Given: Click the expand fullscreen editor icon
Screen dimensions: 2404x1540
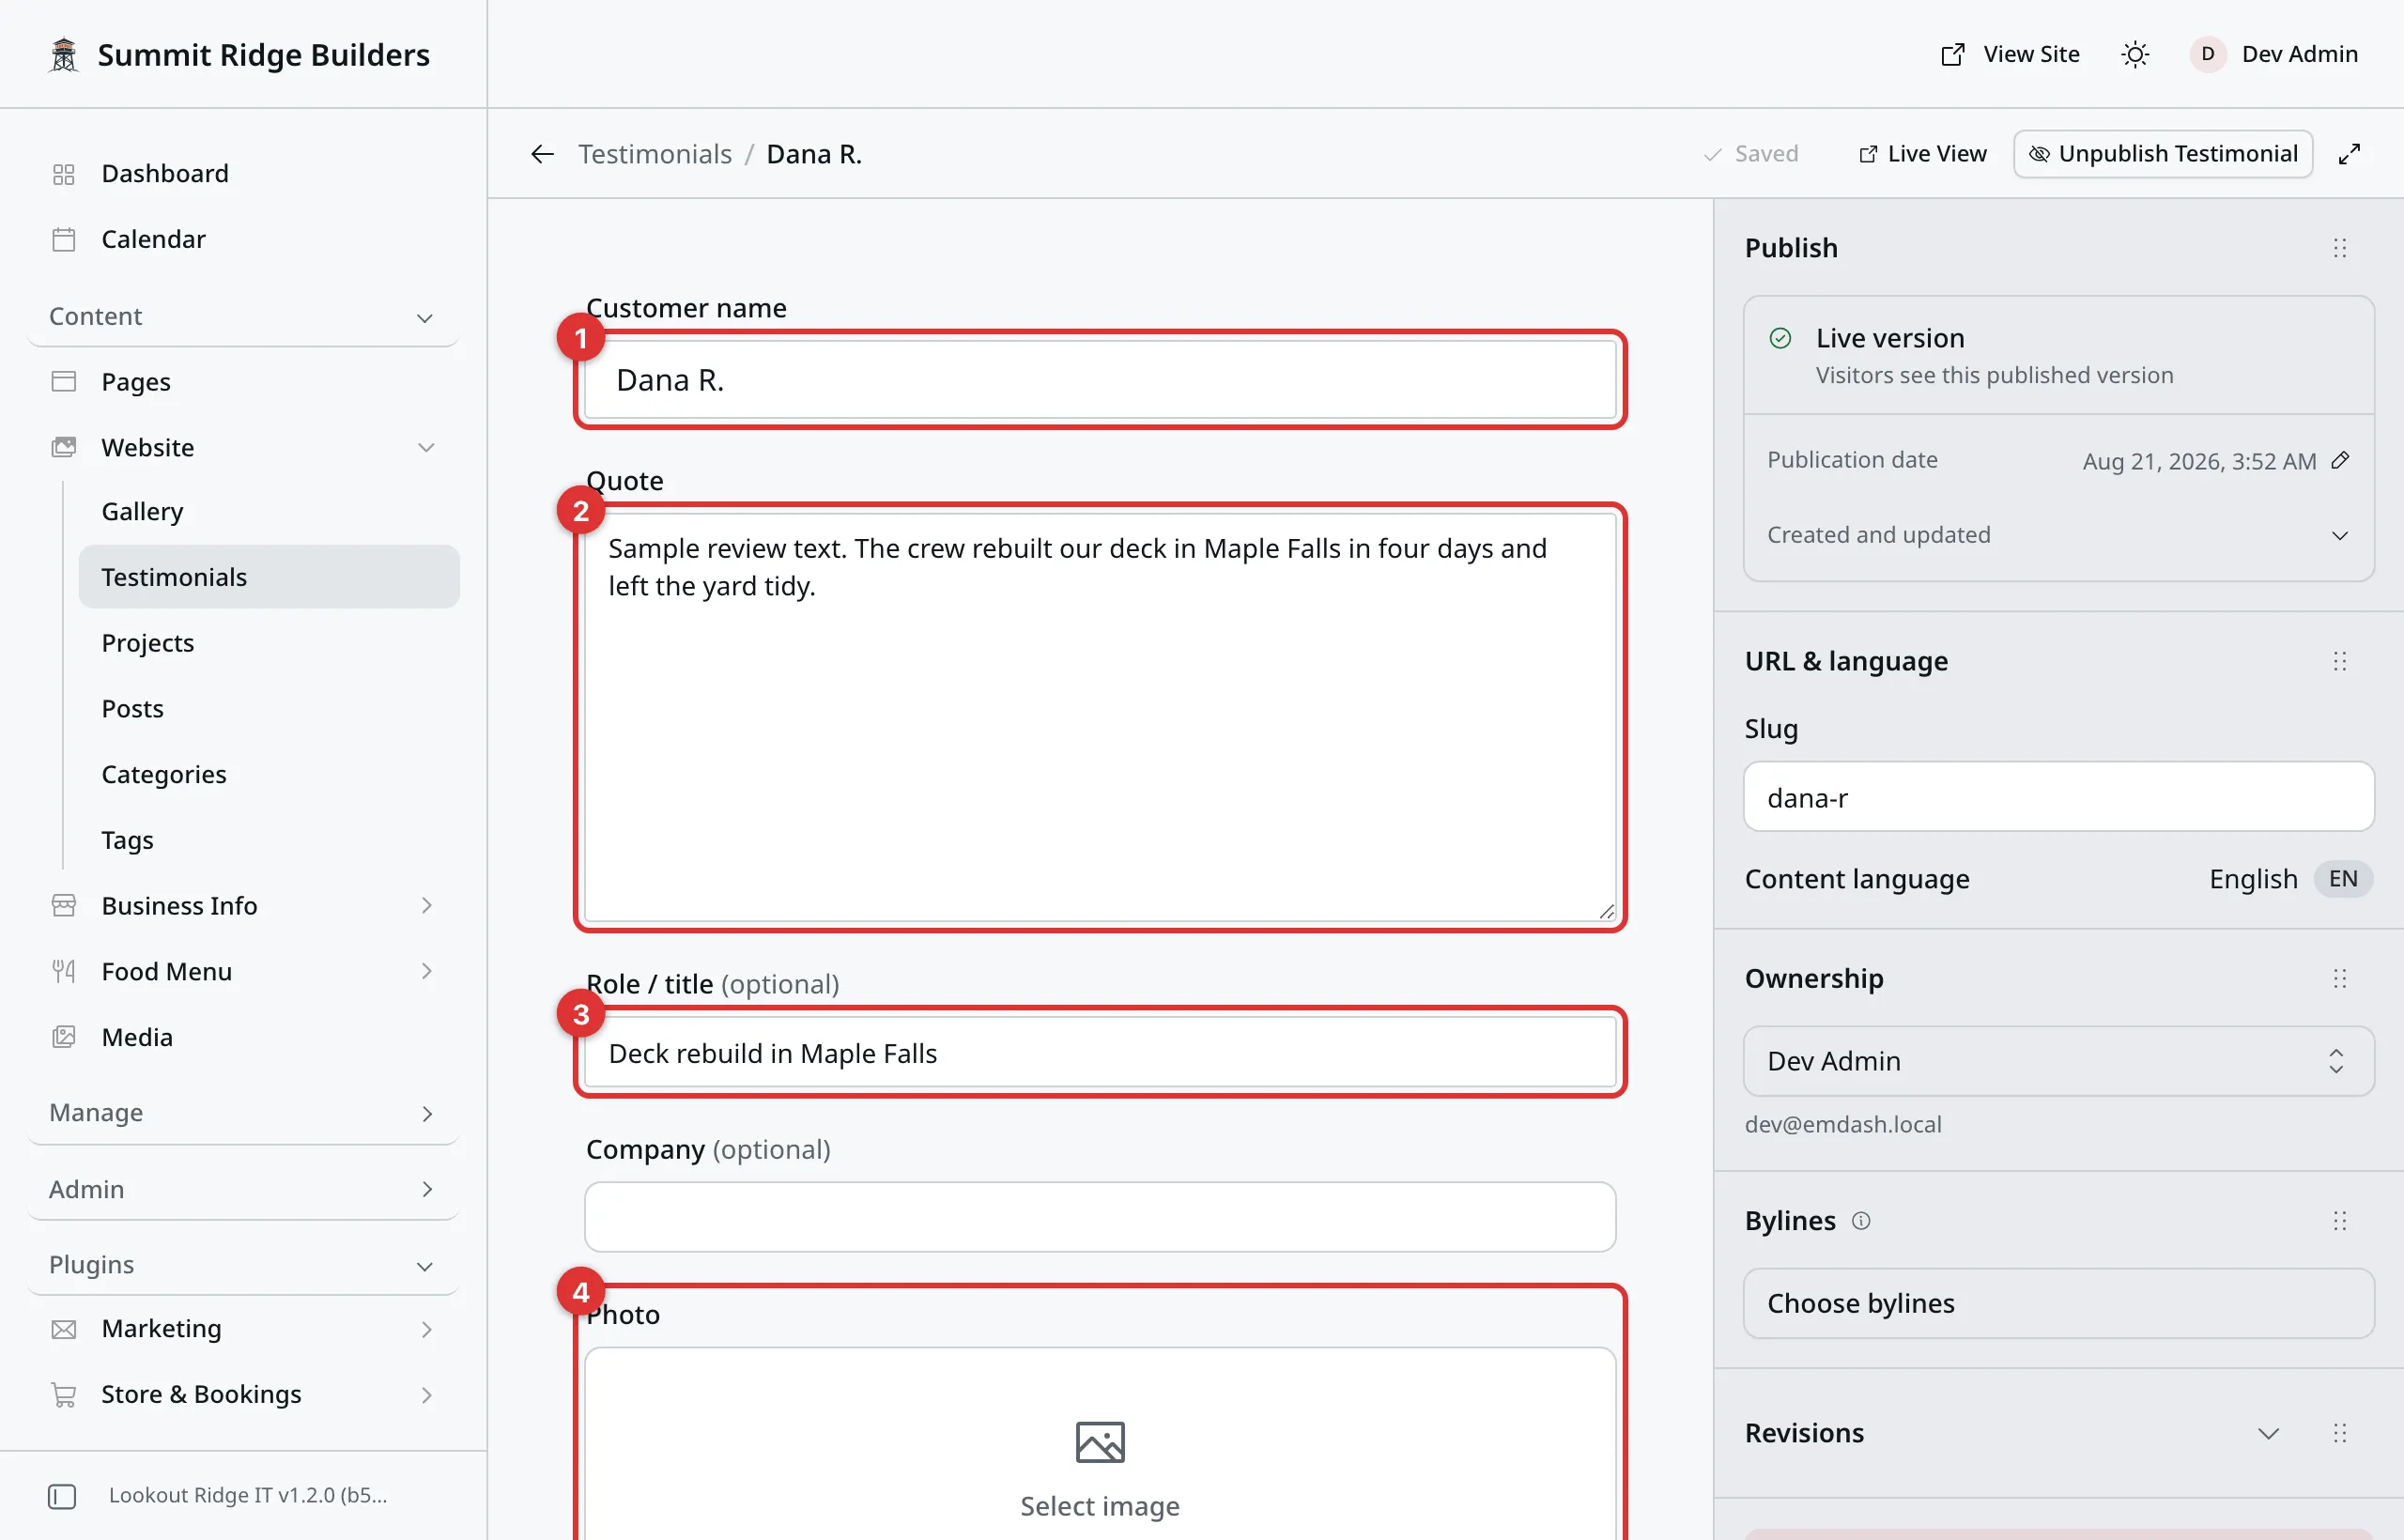Looking at the screenshot, I should tap(2349, 154).
